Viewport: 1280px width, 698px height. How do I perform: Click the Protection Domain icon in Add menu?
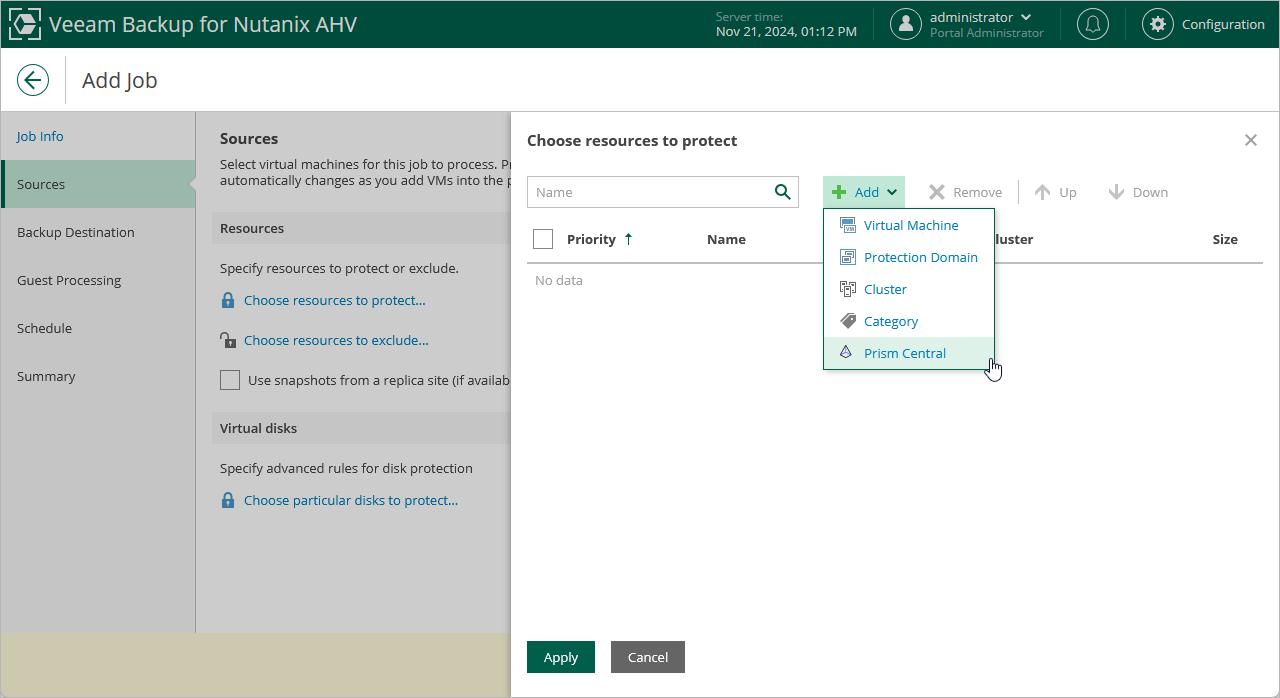tap(848, 257)
